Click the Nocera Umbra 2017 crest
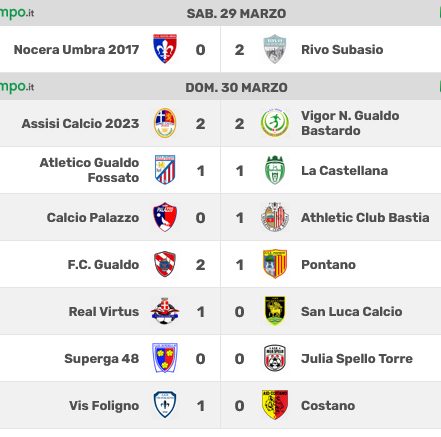 [165, 49]
